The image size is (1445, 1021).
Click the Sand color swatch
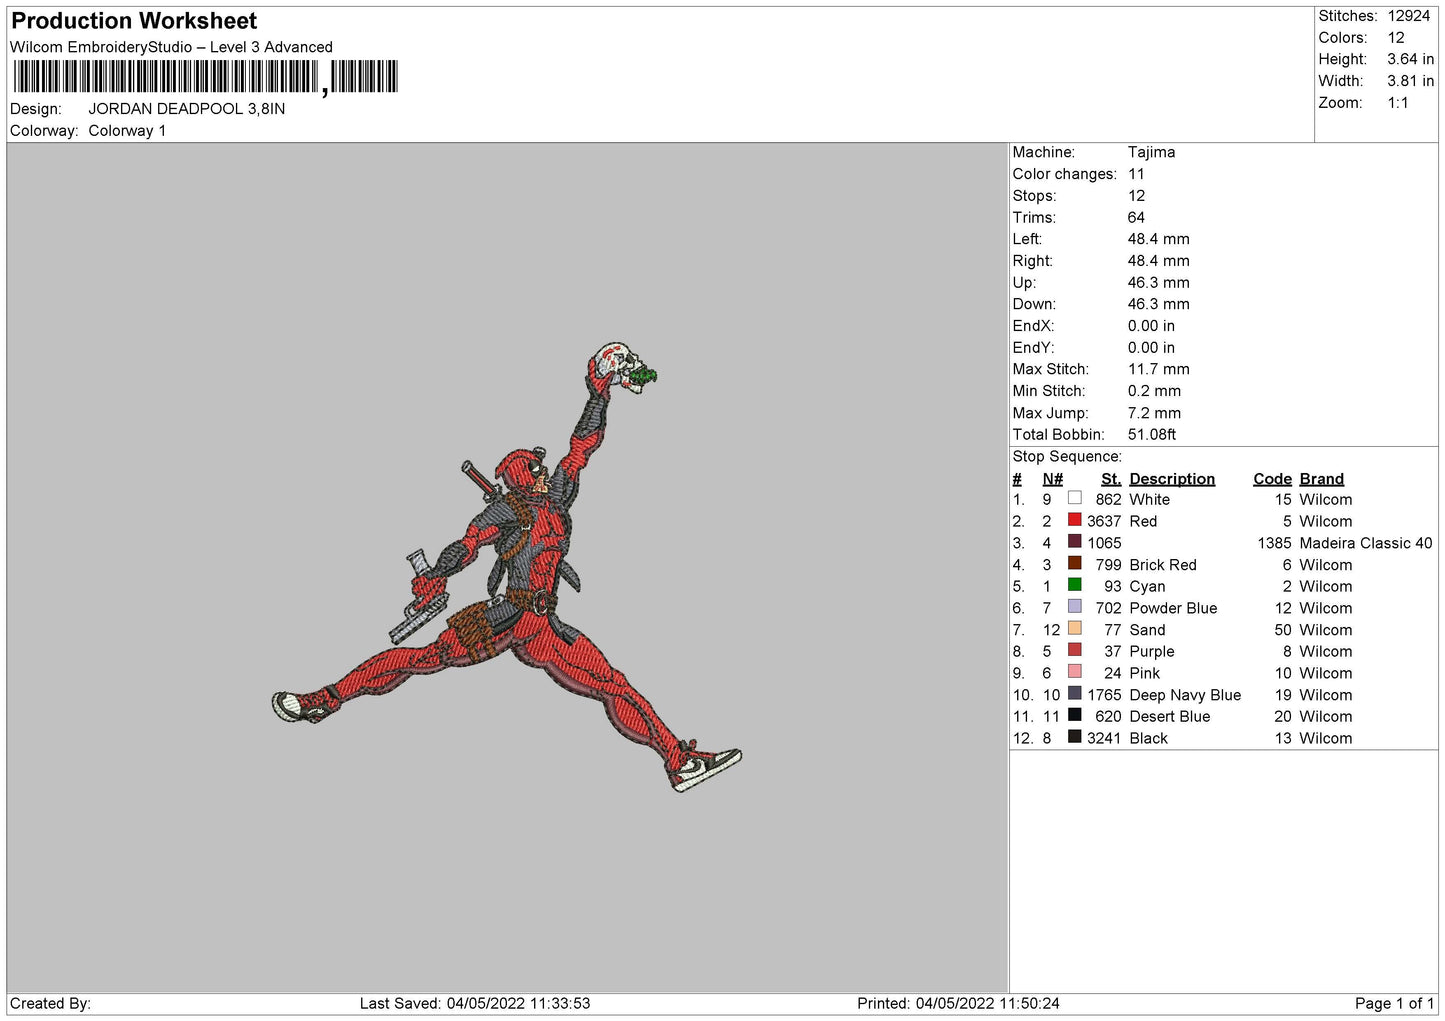tap(1074, 628)
